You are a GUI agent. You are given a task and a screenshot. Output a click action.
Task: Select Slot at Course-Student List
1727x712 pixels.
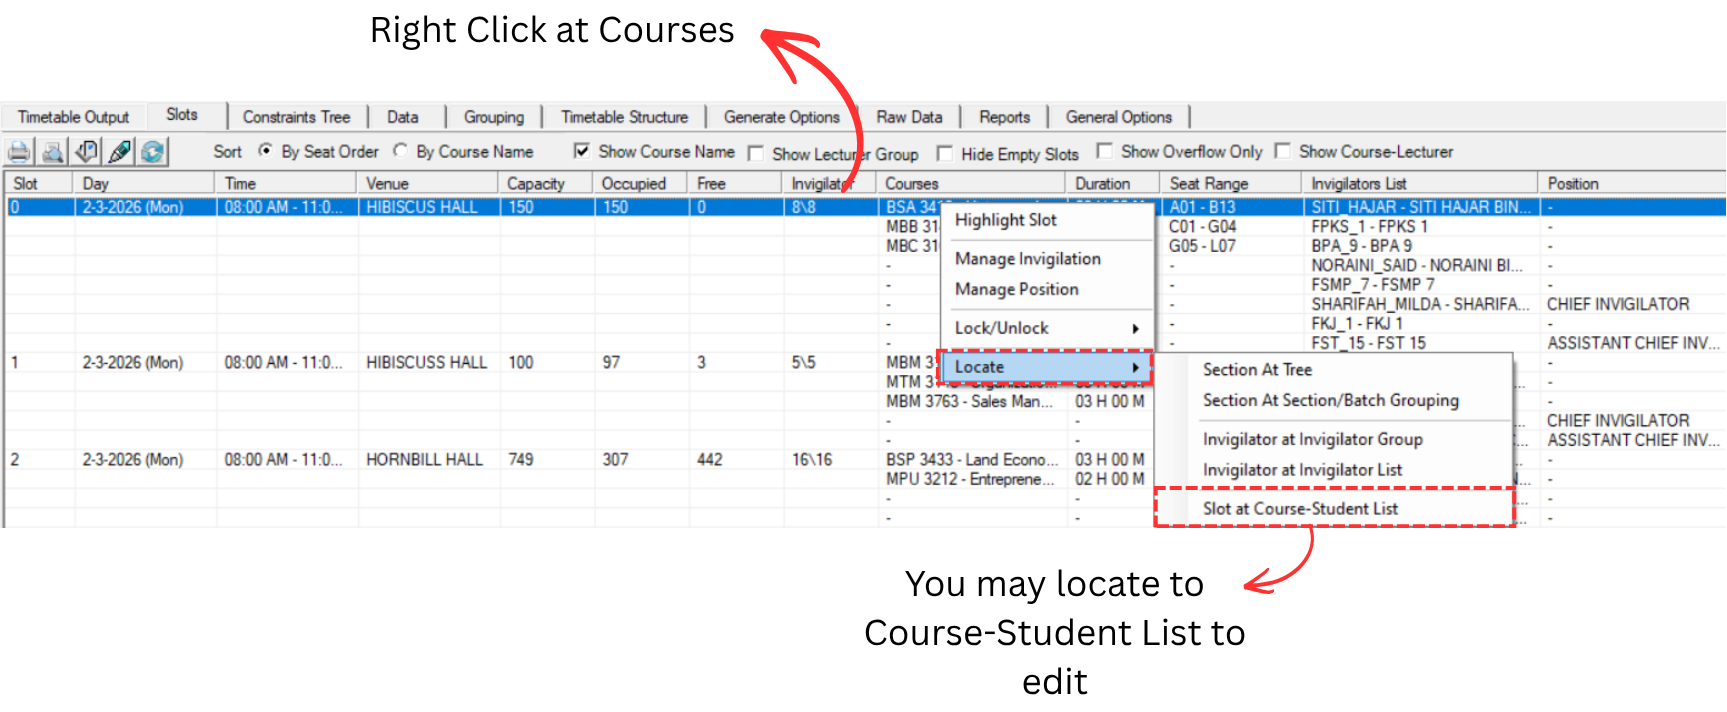click(x=1334, y=509)
